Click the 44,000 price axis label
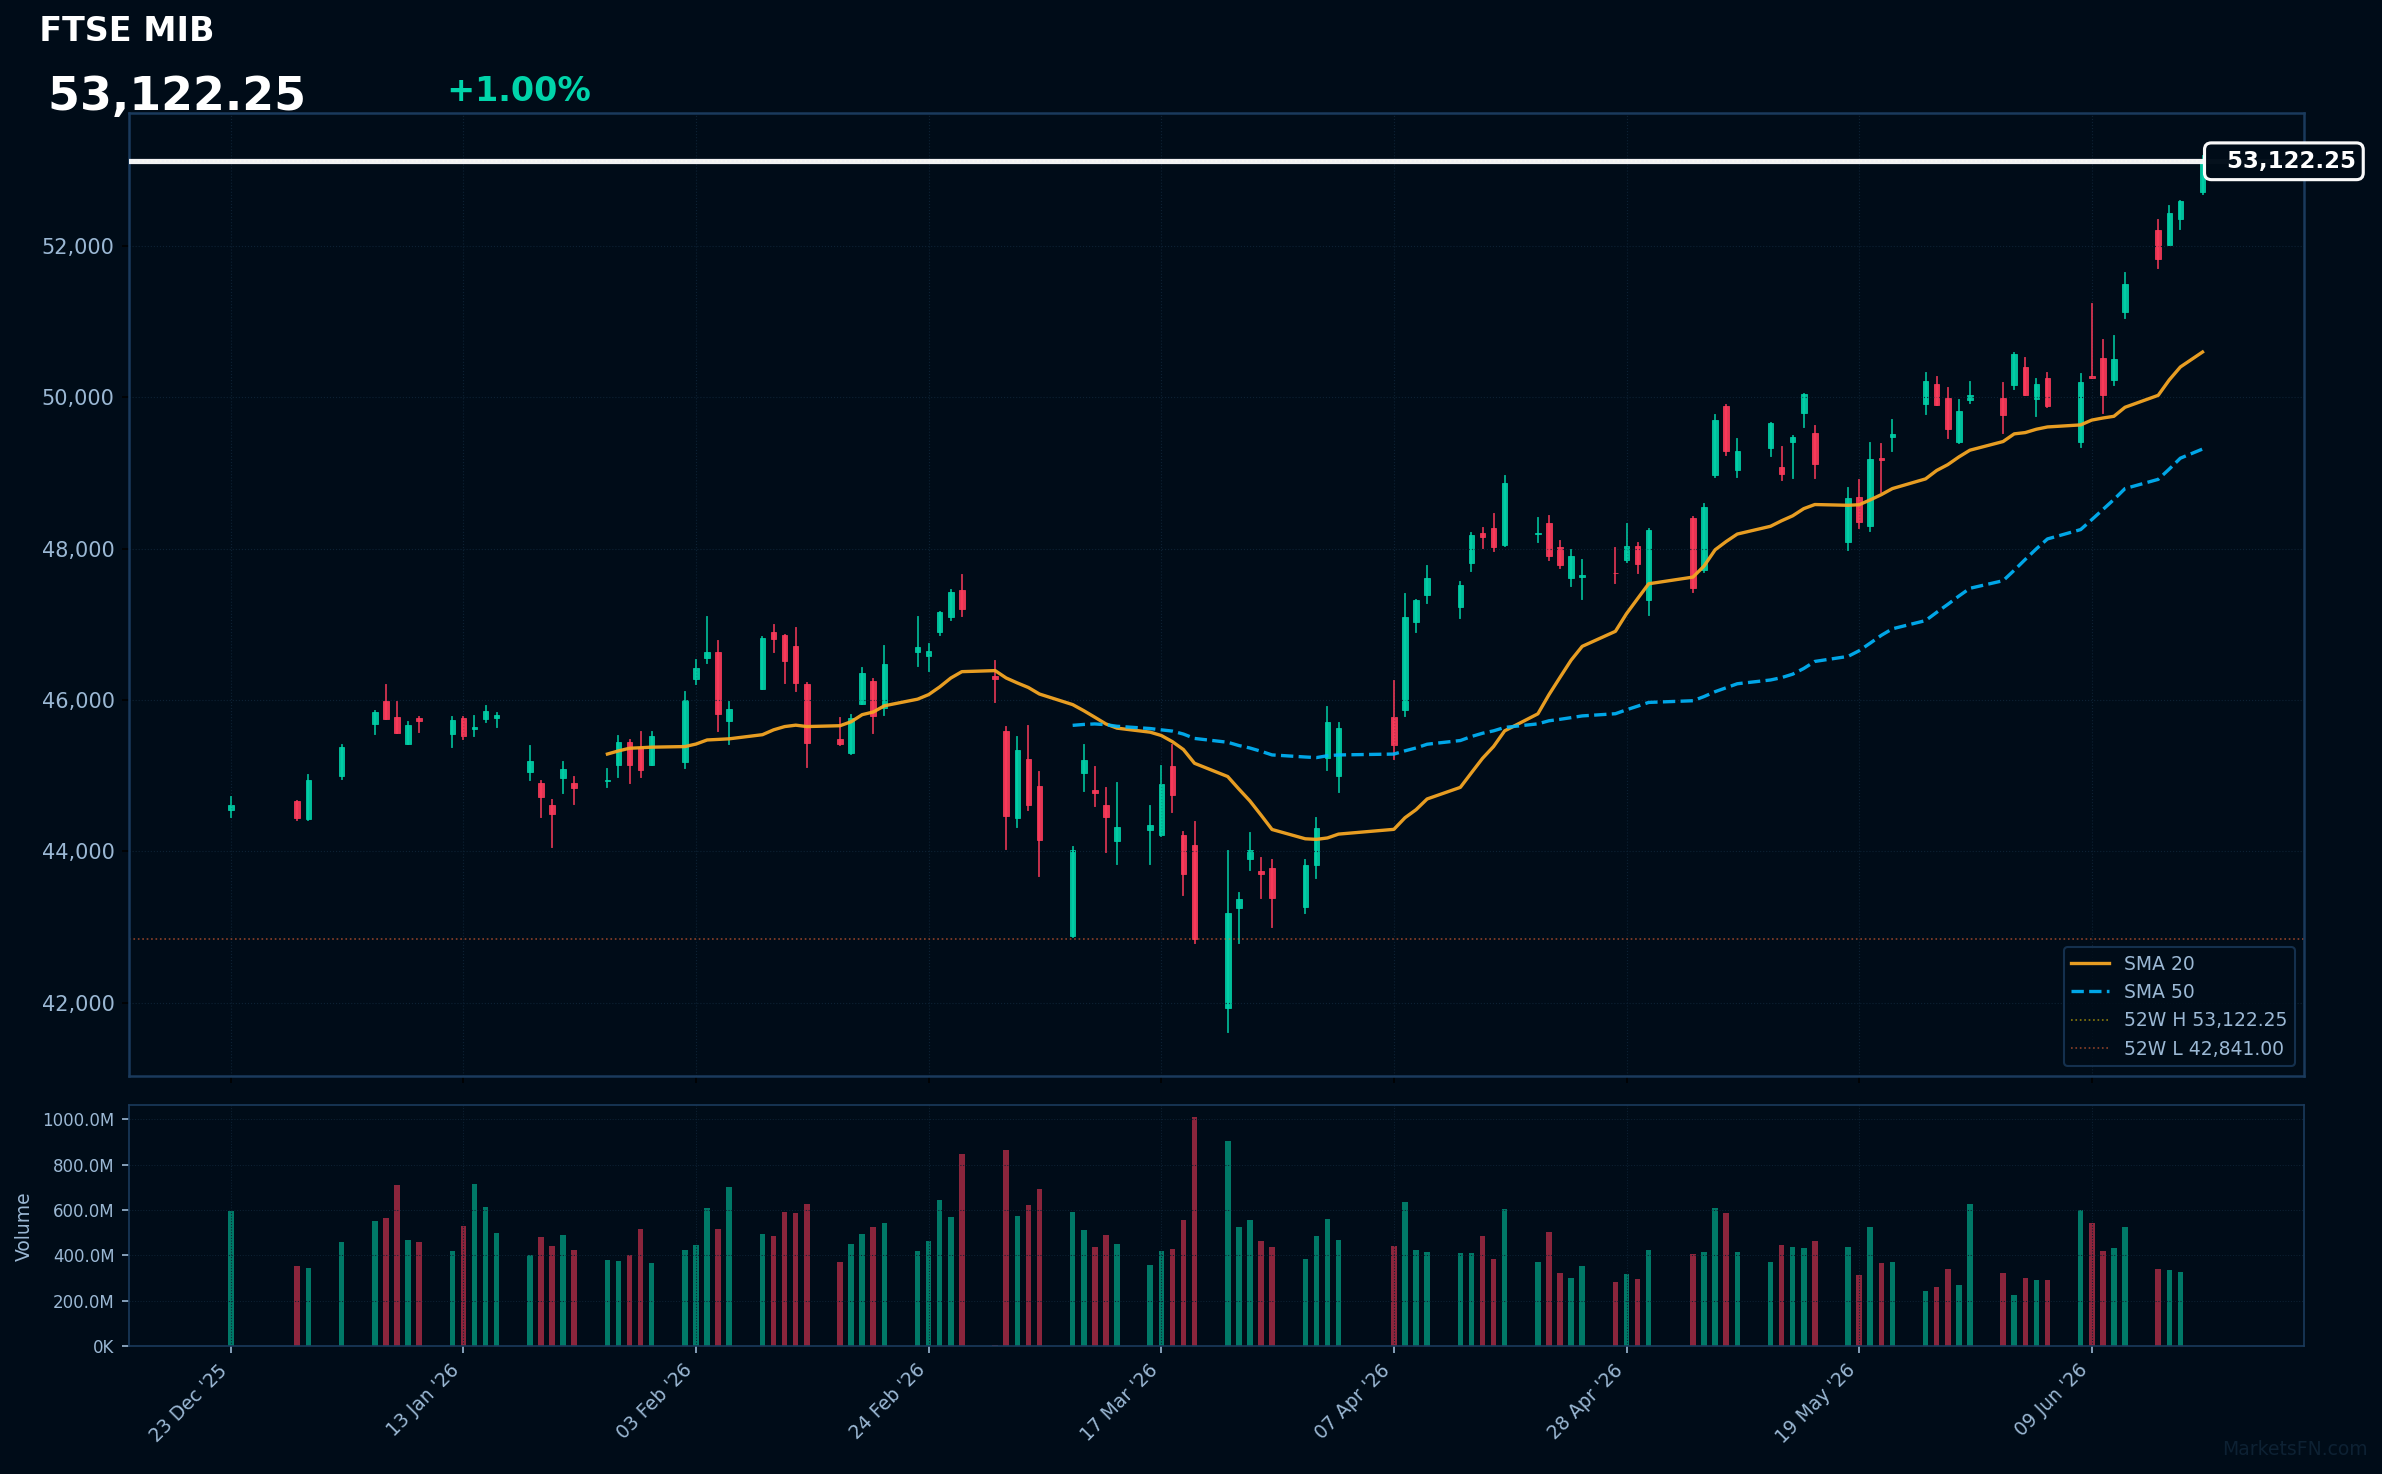This screenshot has height=1474, width=2382. point(78,852)
